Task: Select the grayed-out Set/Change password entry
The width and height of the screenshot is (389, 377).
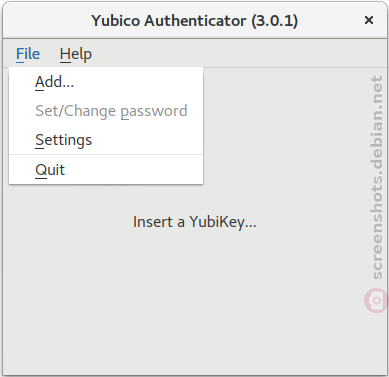Action: click(x=106, y=111)
